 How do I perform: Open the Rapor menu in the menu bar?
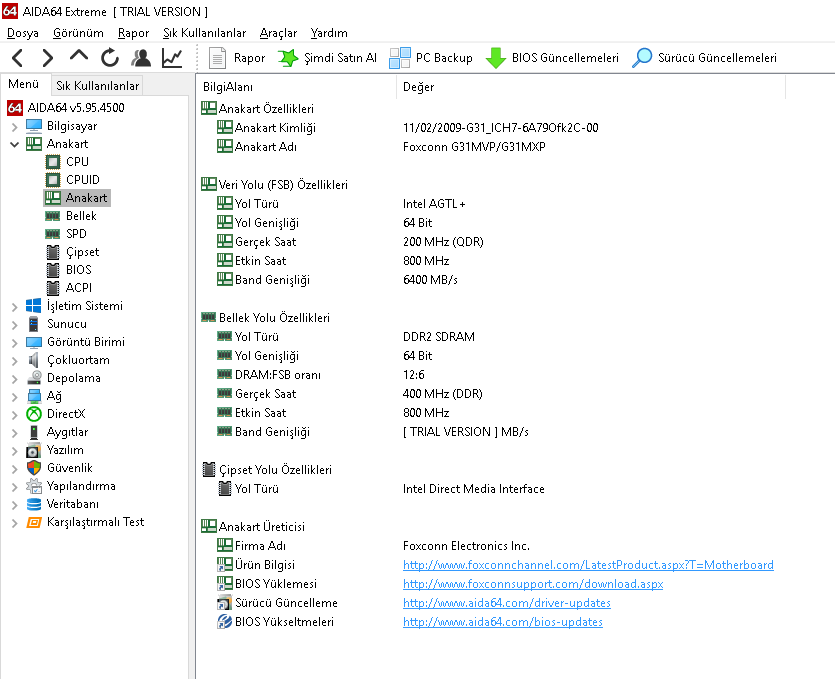tap(133, 33)
